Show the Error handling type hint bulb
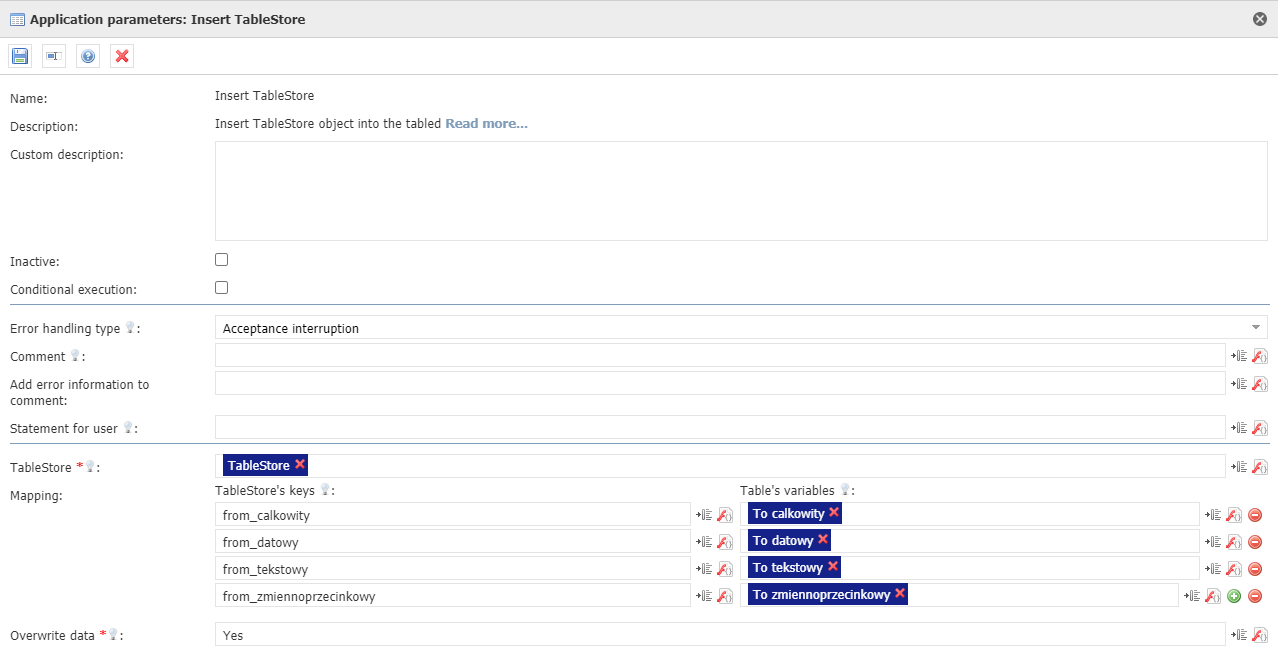 (x=129, y=328)
